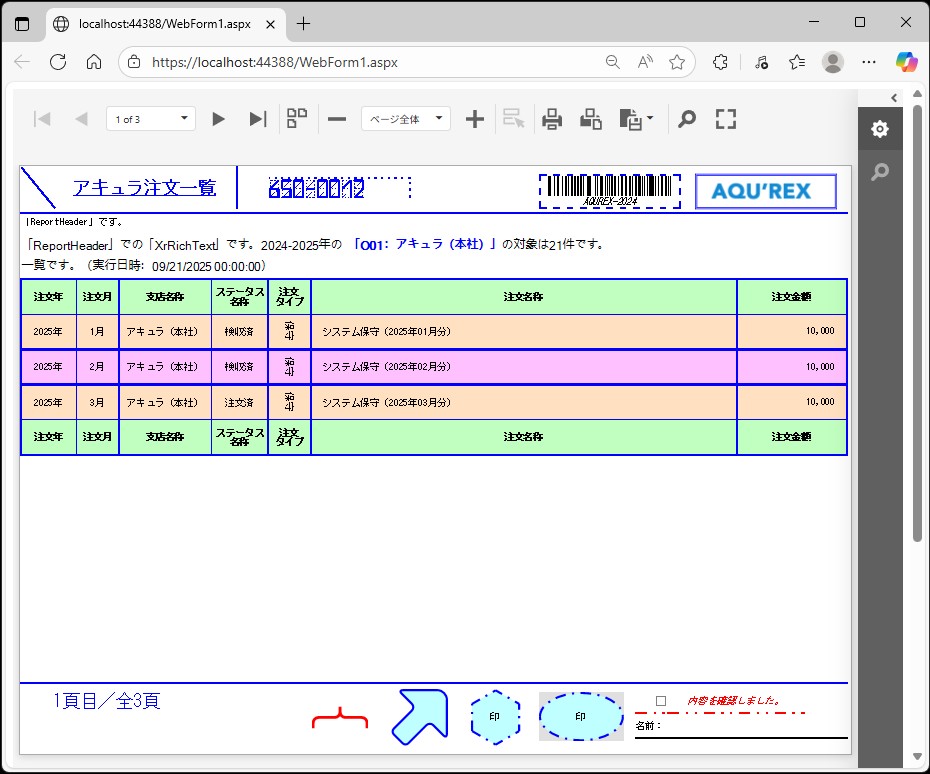Open the settings gear tab in right panel

(879, 129)
